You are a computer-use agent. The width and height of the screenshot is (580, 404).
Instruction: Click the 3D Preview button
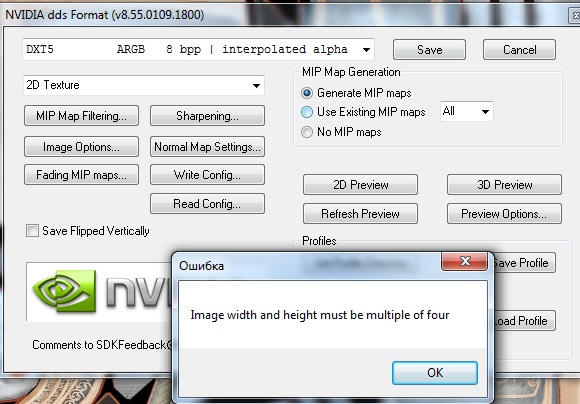(x=504, y=185)
